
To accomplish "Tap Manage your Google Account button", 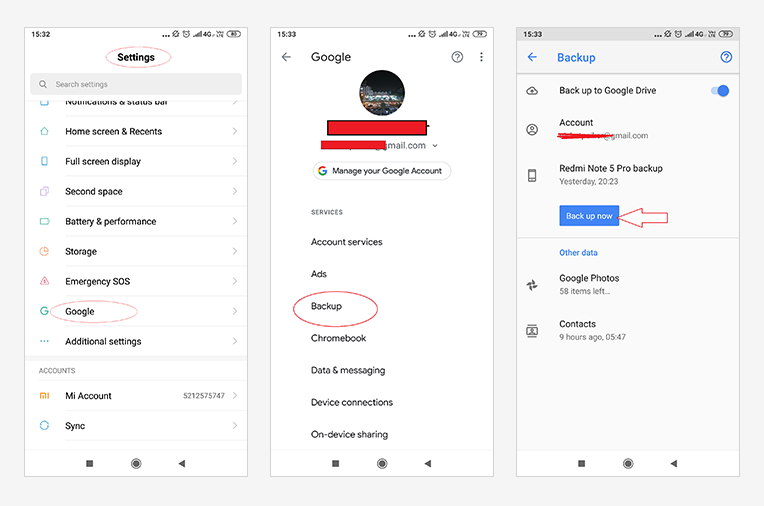I will pos(382,171).
